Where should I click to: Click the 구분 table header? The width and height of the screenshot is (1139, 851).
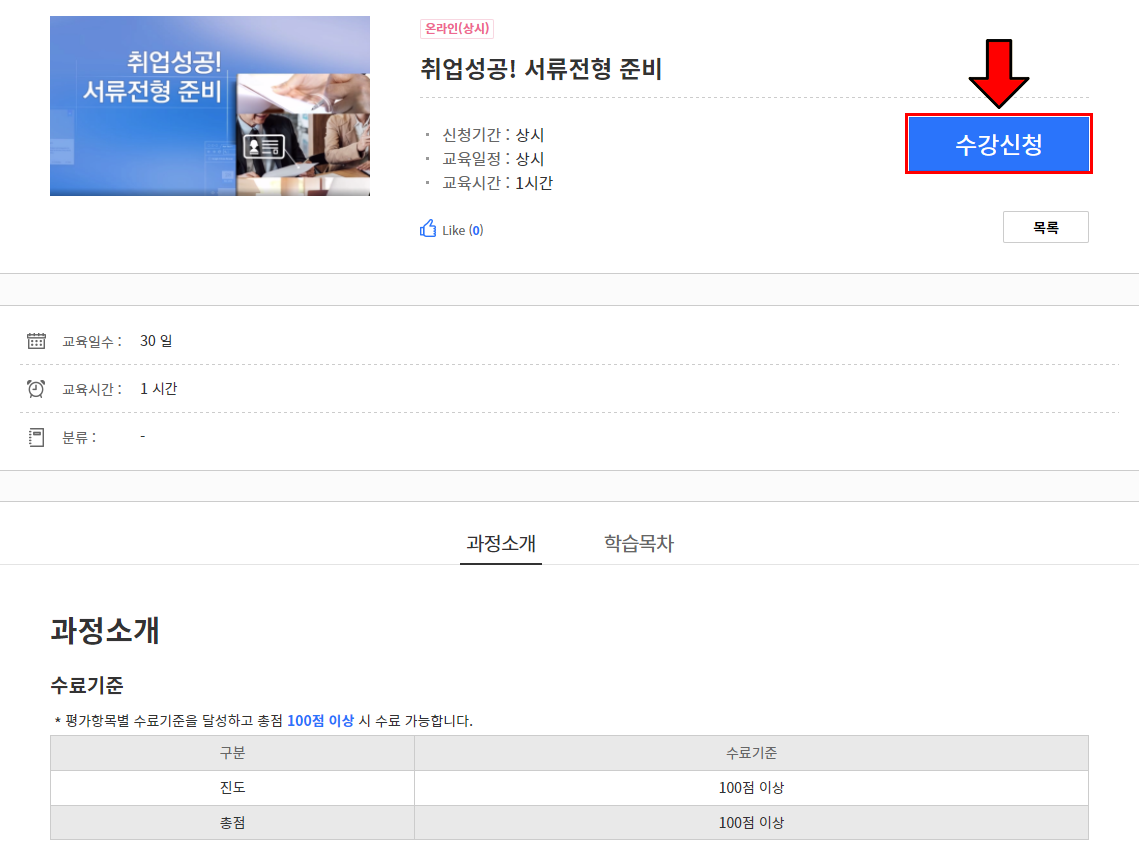232,753
